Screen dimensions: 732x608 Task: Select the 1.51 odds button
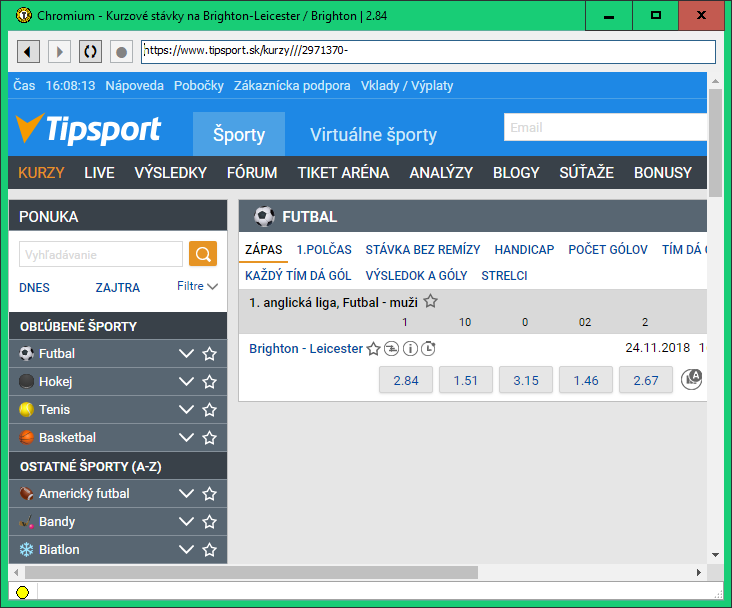465,380
